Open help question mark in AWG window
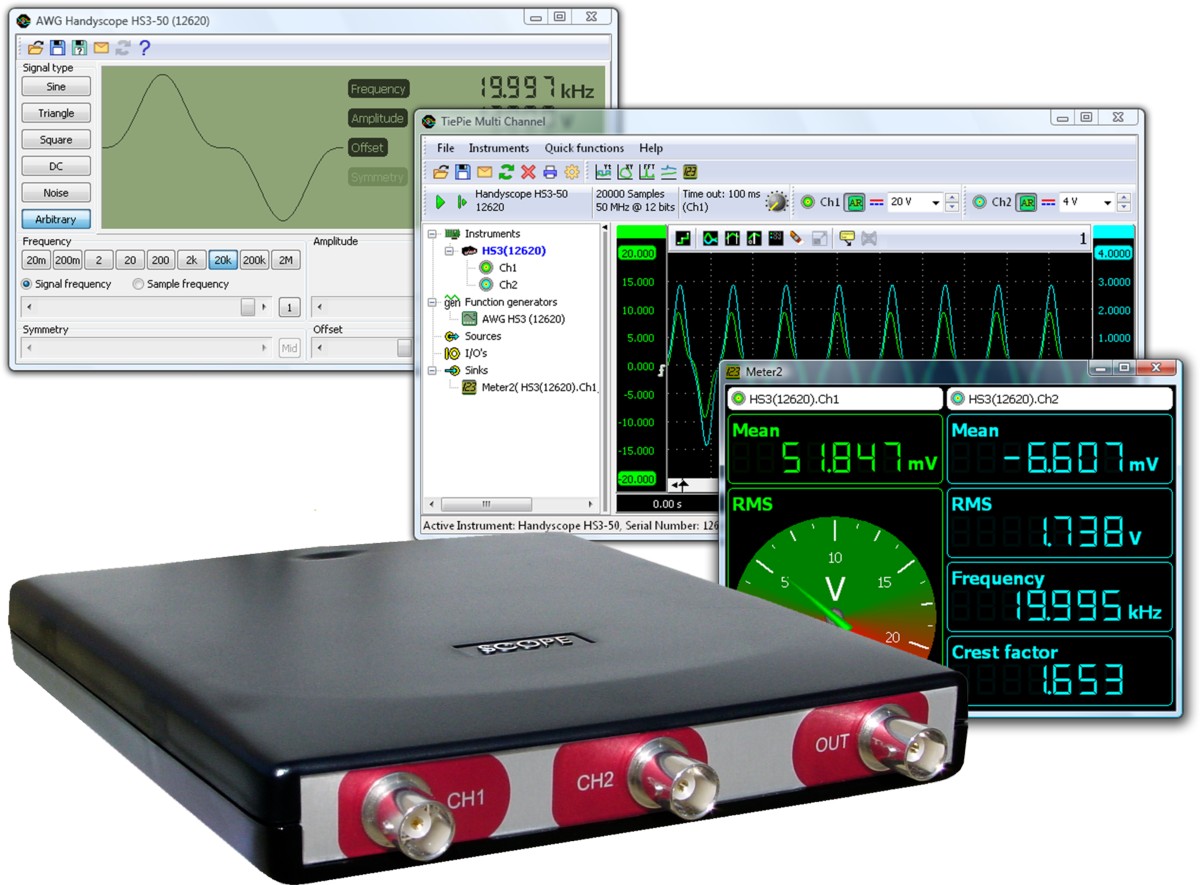 click(145, 47)
